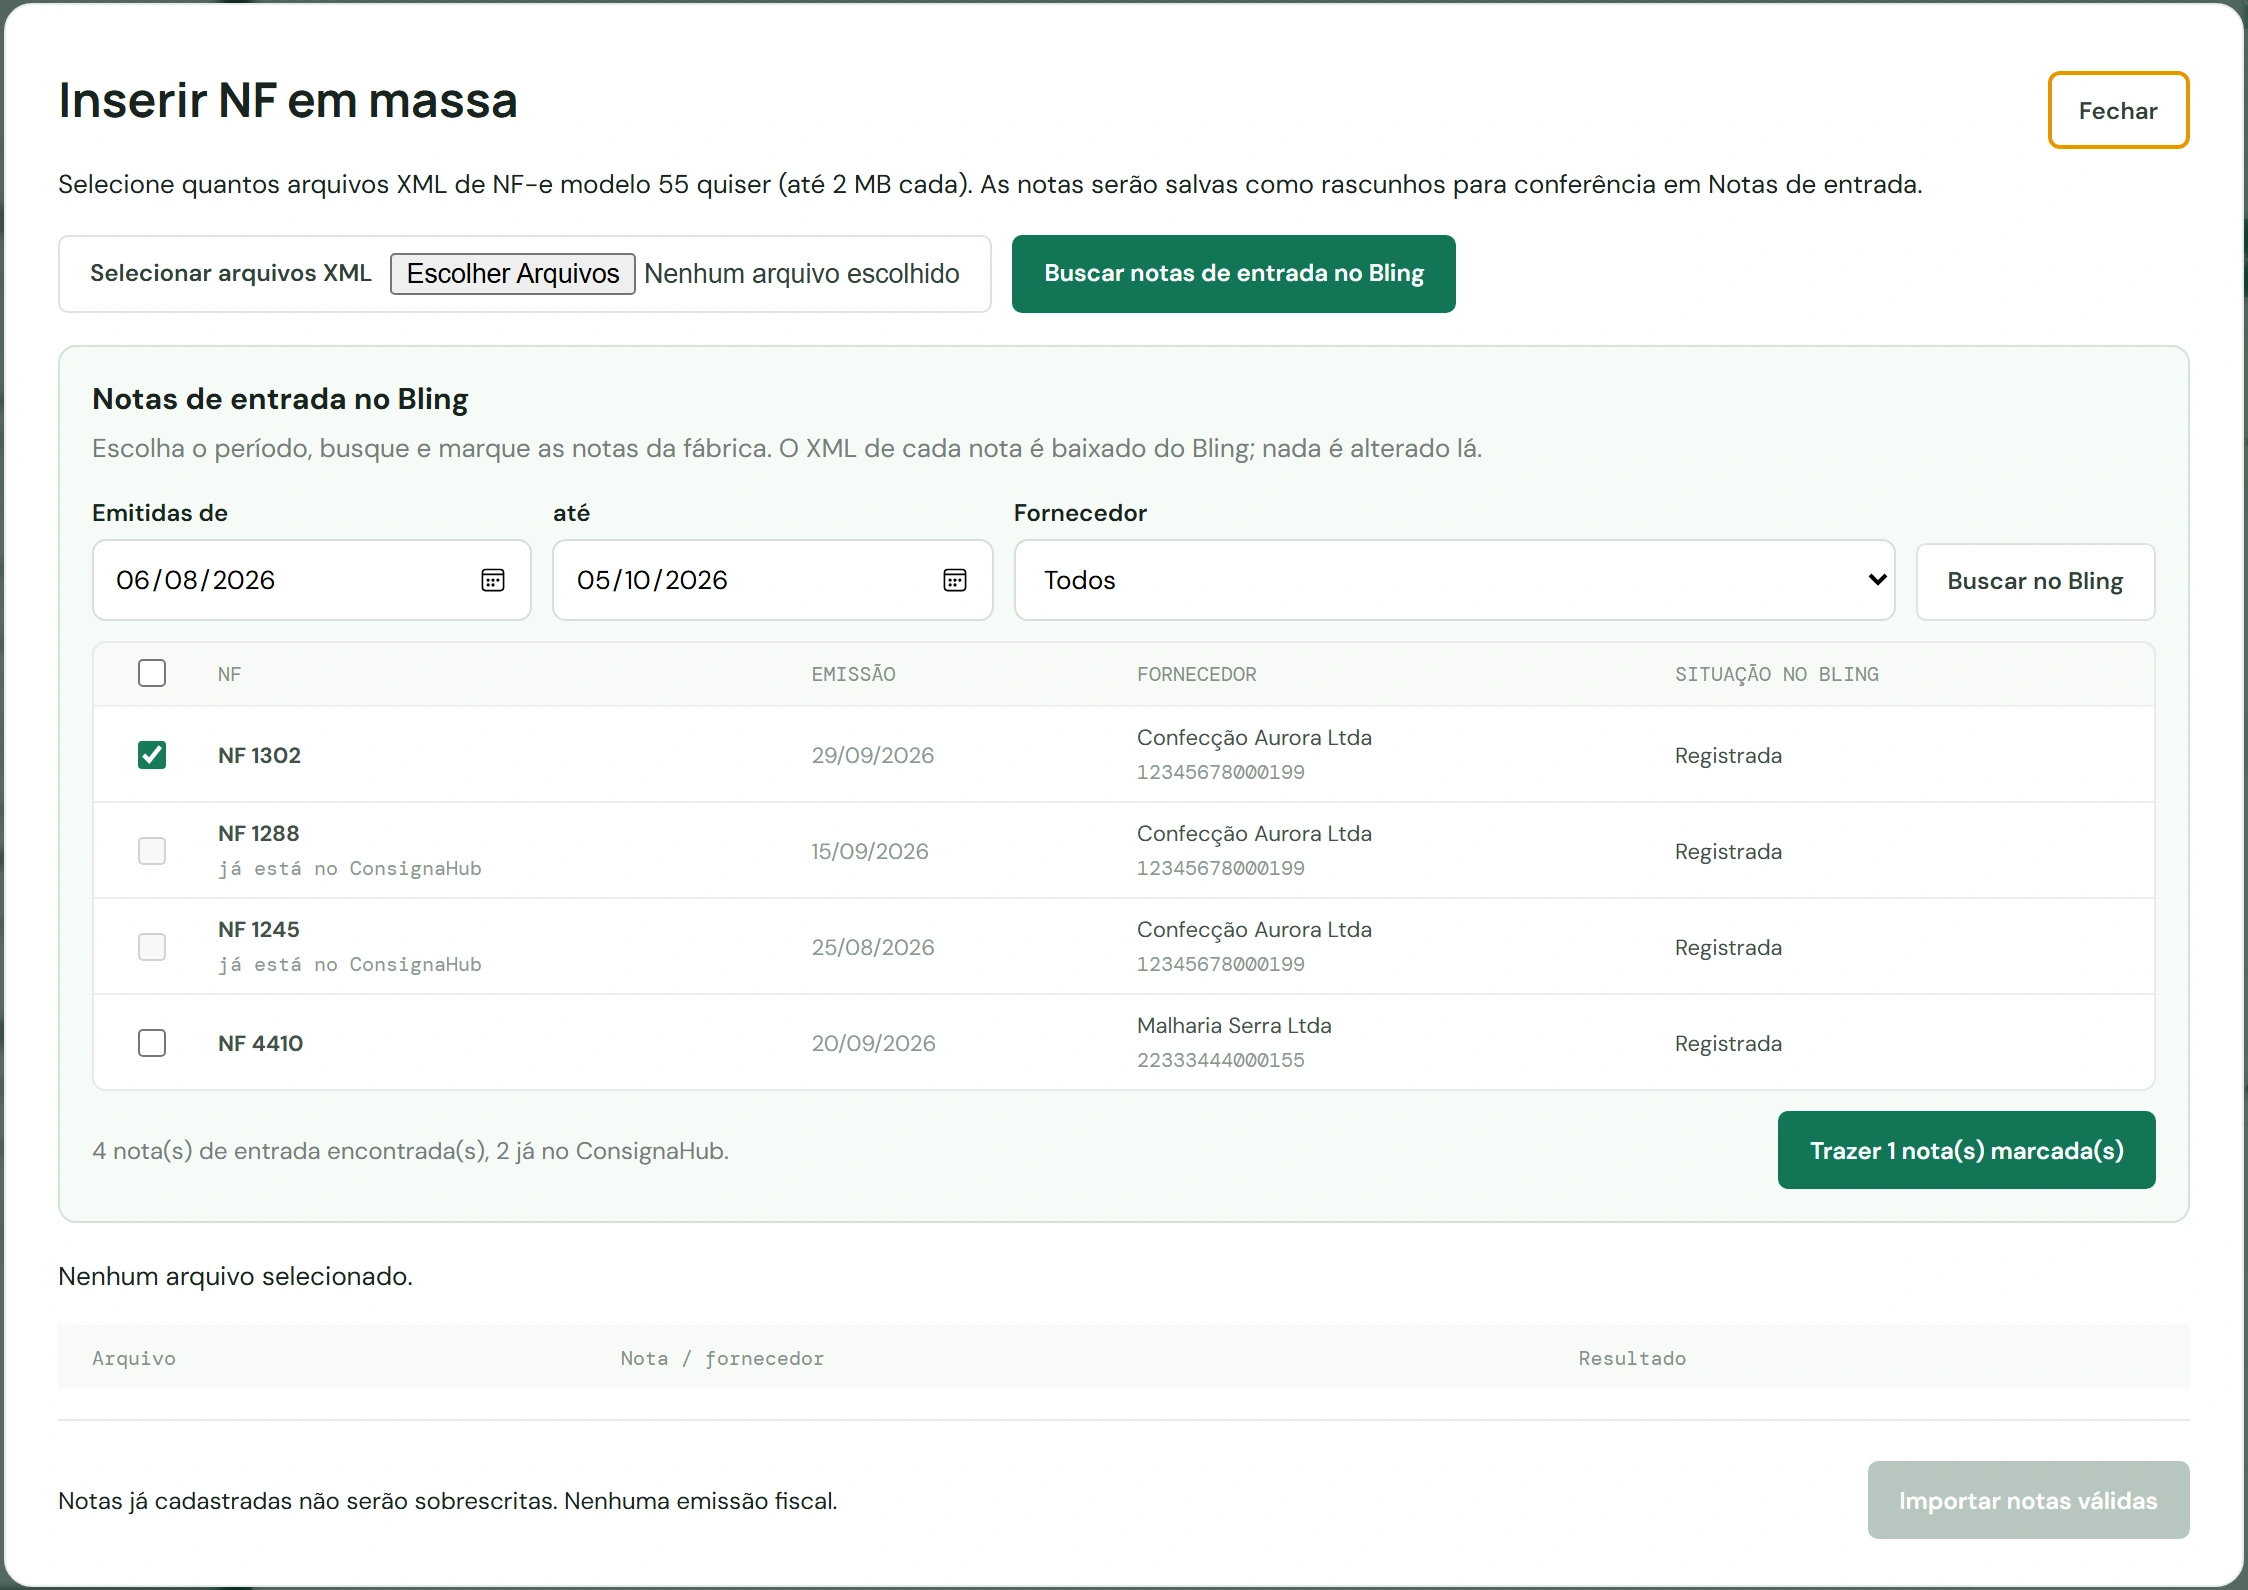The width and height of the screenshot is (2248, 1590).
Task: Click emission date 29/09/2026
Action: pos(873,755)
